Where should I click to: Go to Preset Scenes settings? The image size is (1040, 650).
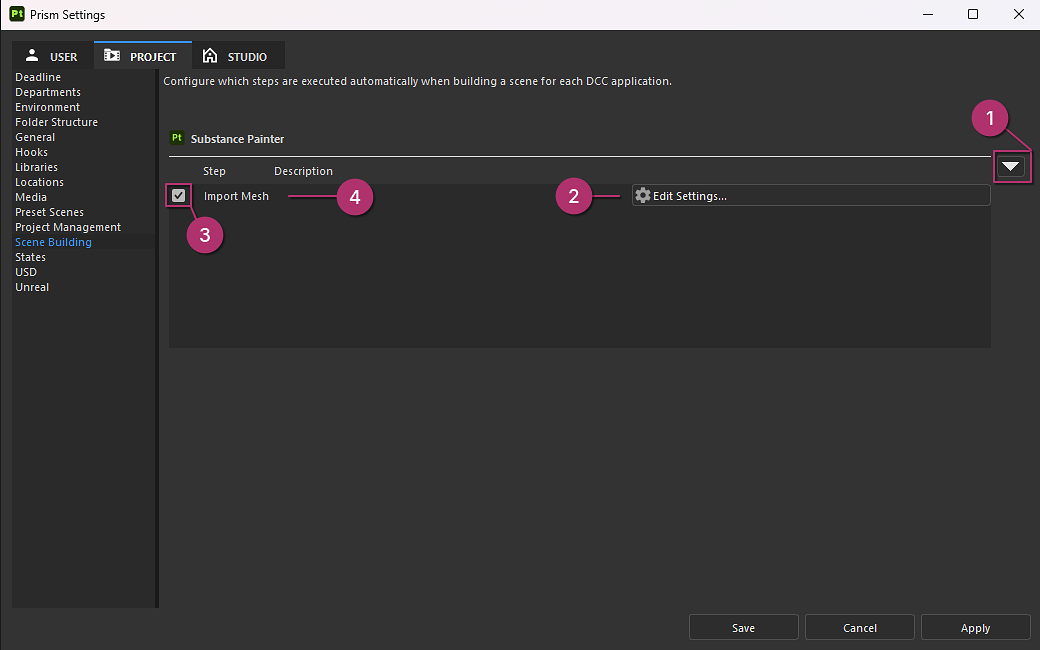pos(49,212)
